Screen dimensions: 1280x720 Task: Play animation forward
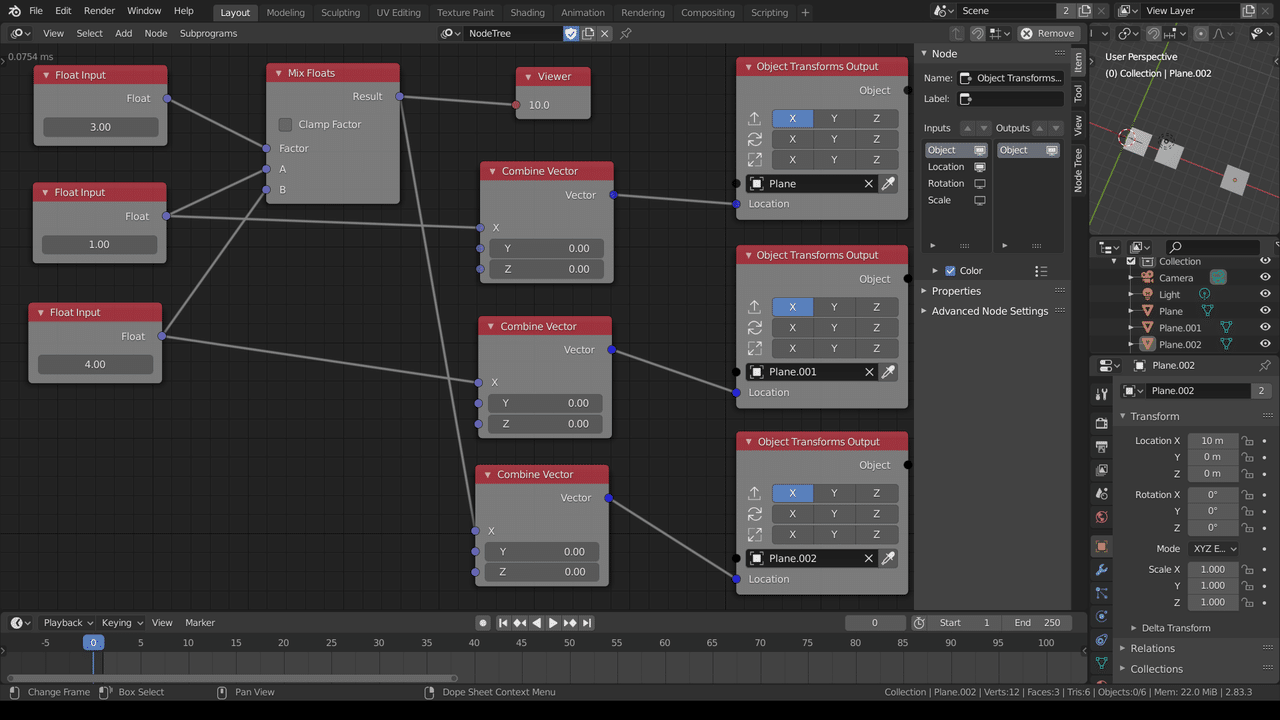[x=553, y=623]
